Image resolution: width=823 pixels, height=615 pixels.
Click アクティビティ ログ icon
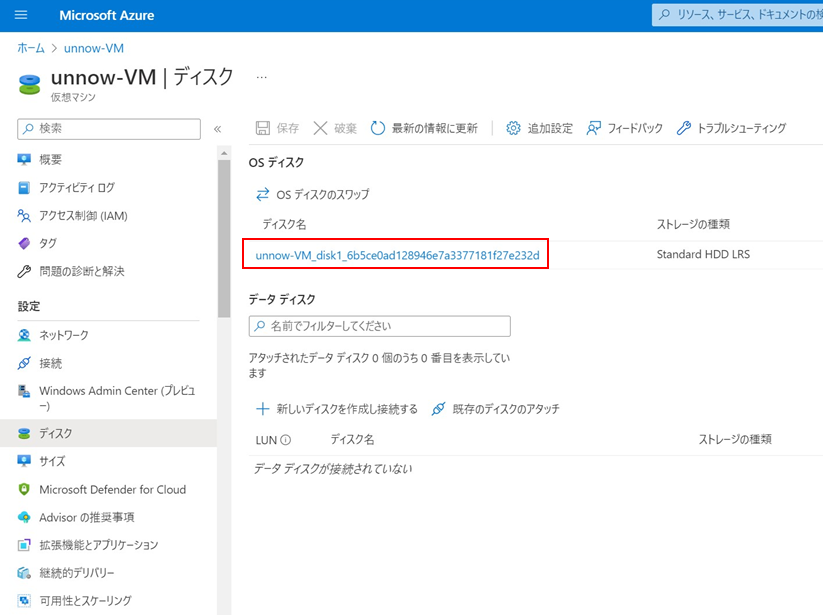24,188
